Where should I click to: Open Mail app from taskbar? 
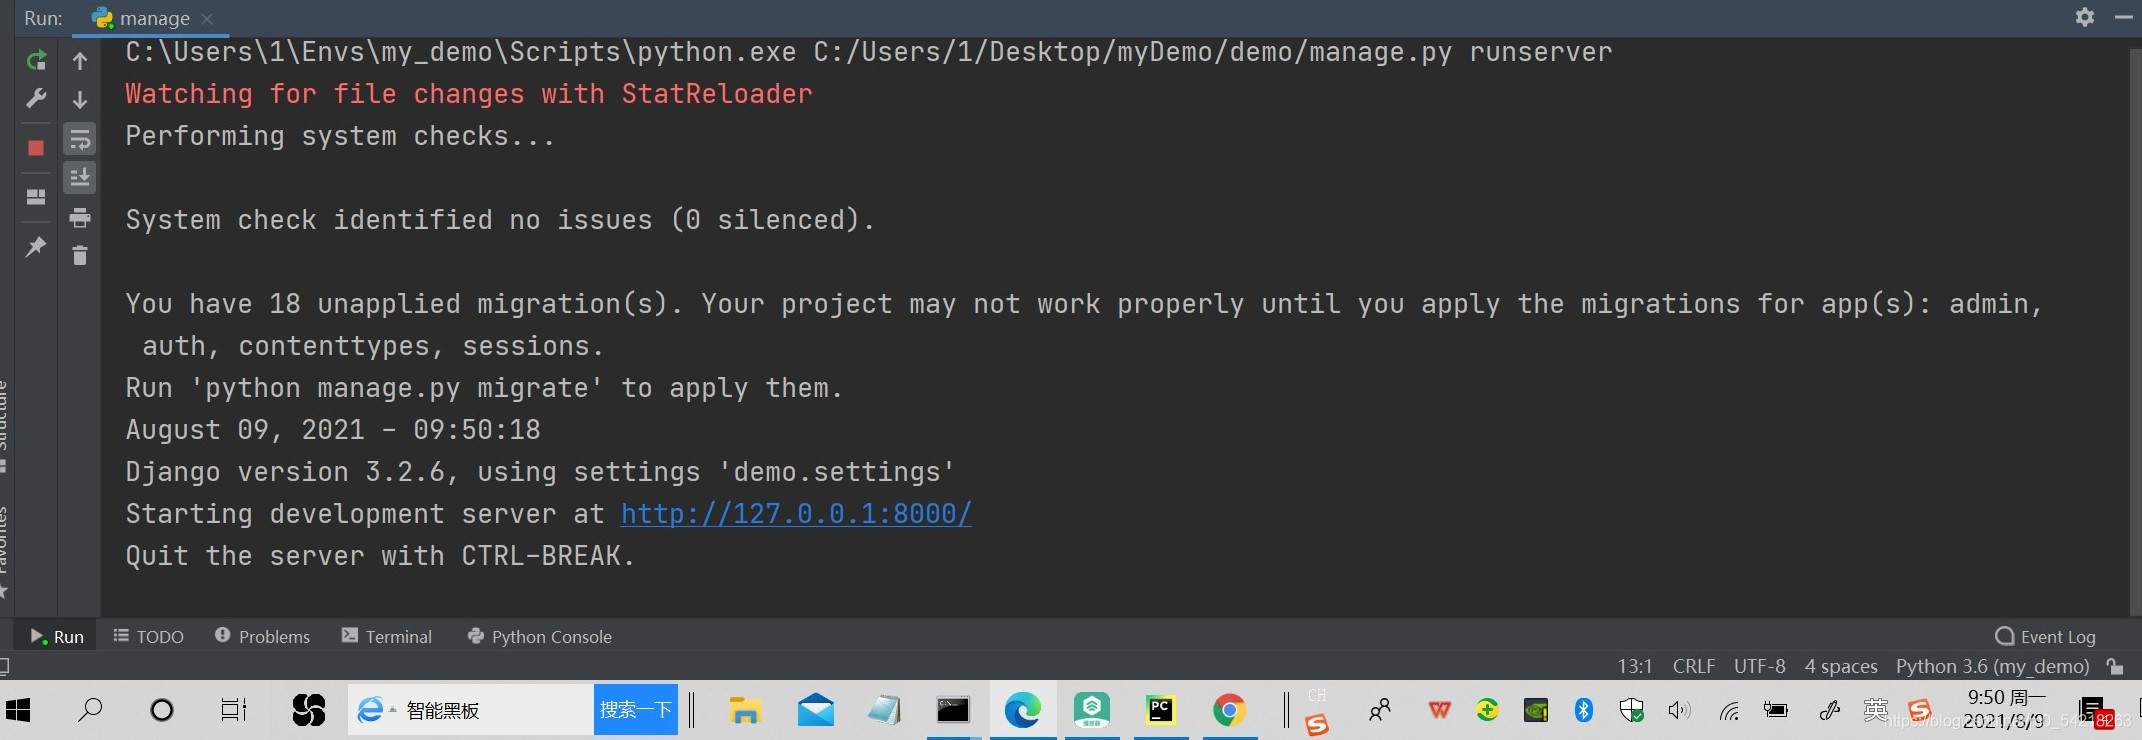(x=816, y=711)
